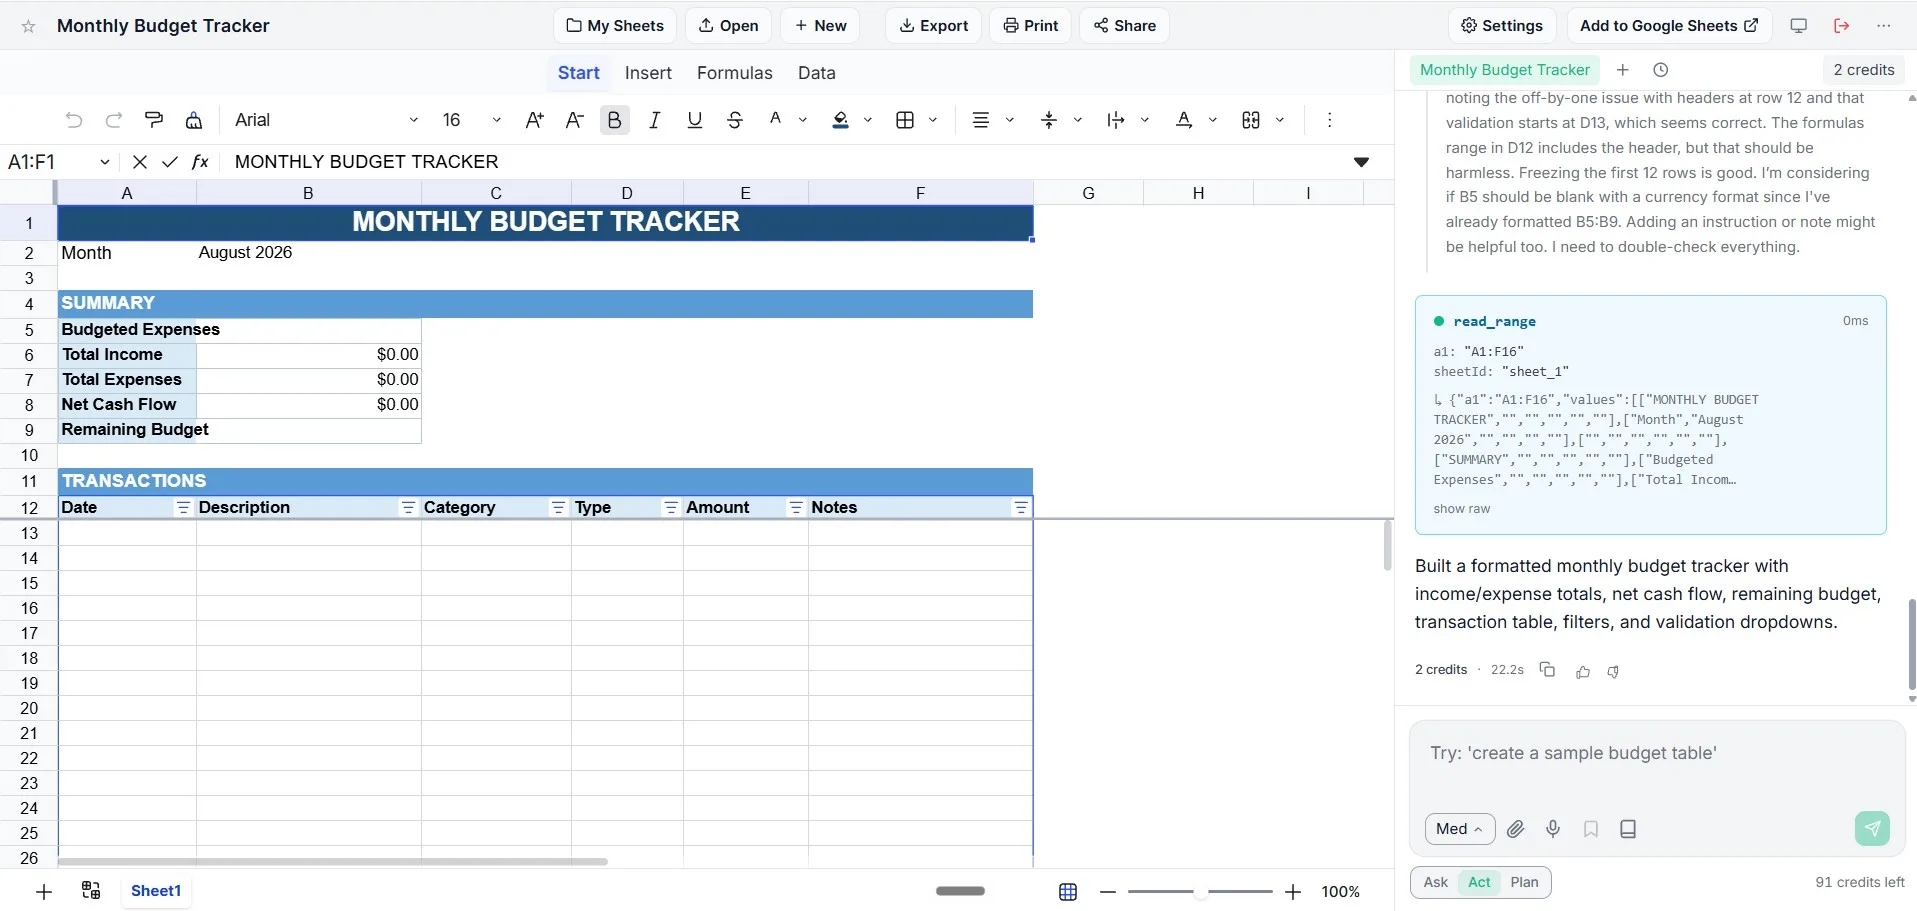Increase font size with A+ icon

pos(535,120)
